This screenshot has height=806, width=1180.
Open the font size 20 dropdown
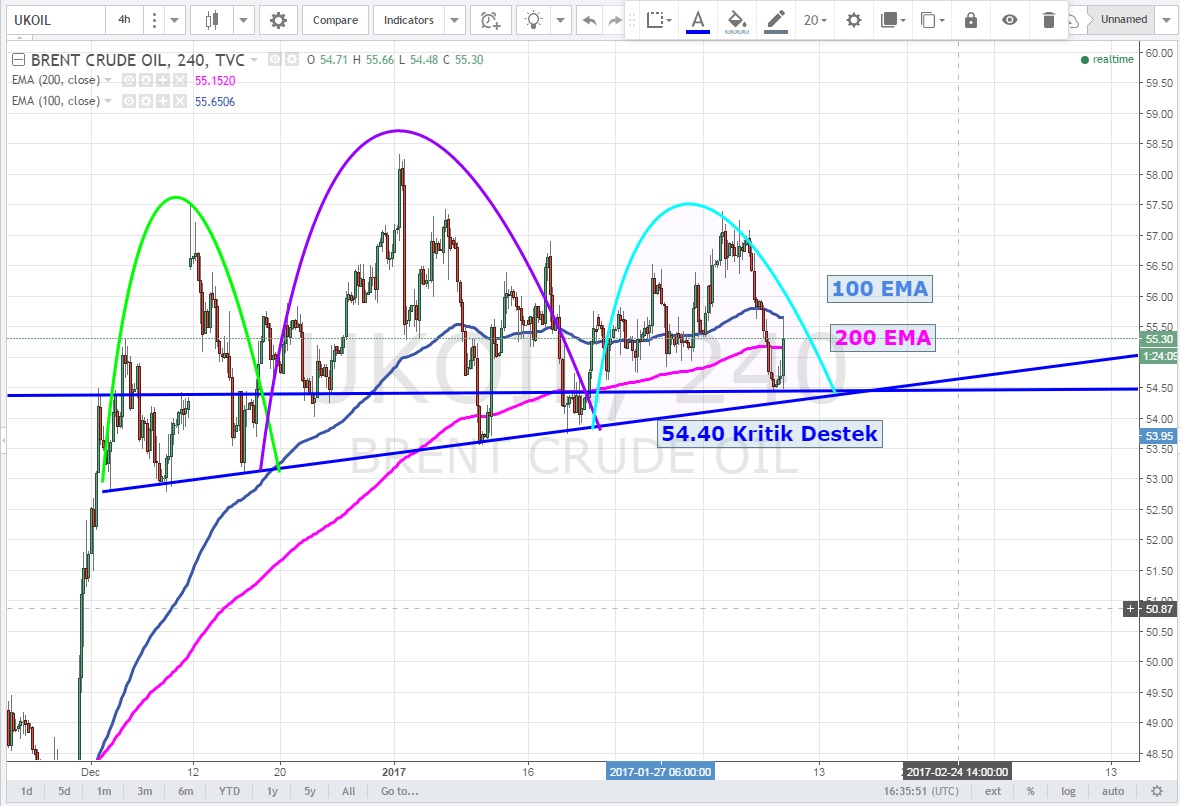pos(815,20)
